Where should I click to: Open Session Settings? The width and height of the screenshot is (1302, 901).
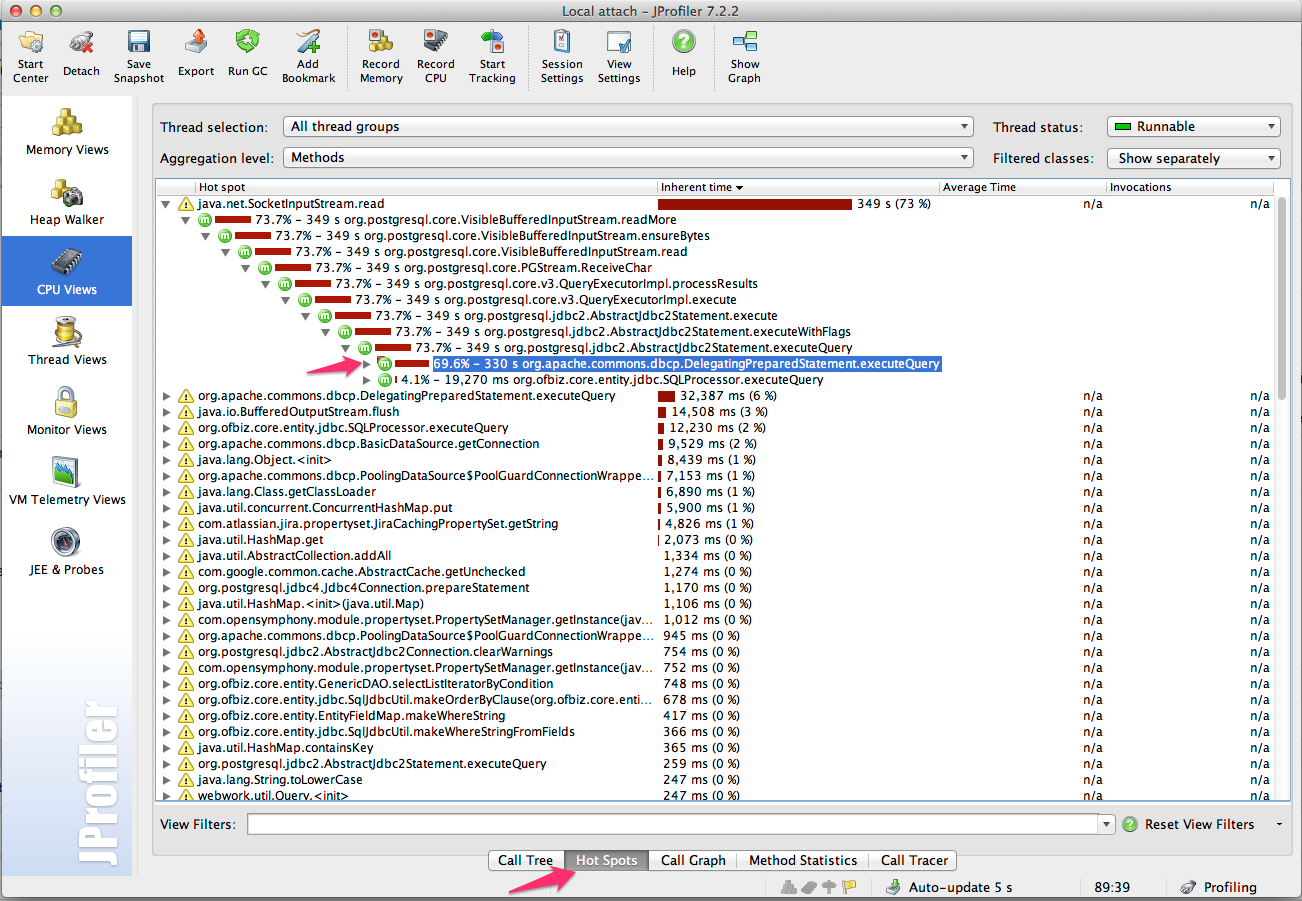click(562, 56)
